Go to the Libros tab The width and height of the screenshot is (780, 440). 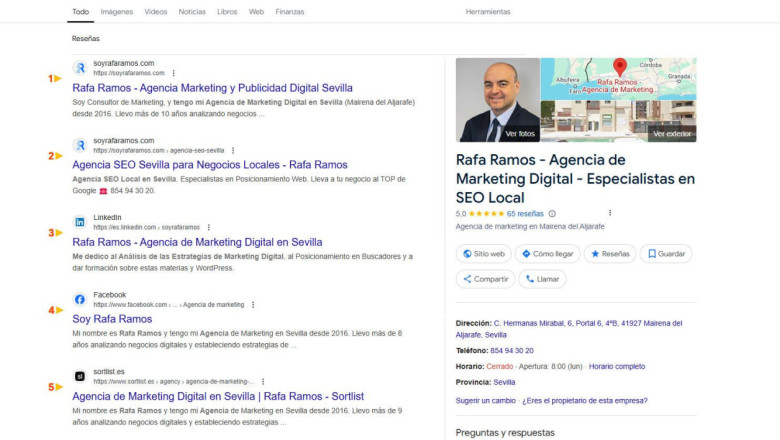click(227, 11)
